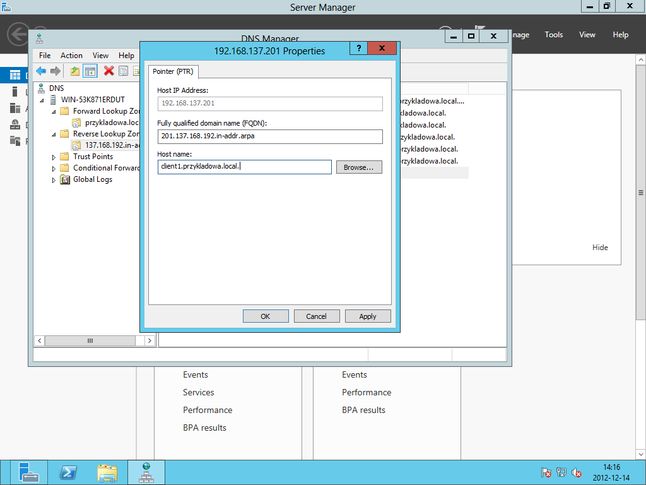Open the Help menu in DNS Manager

click(126, 55)
